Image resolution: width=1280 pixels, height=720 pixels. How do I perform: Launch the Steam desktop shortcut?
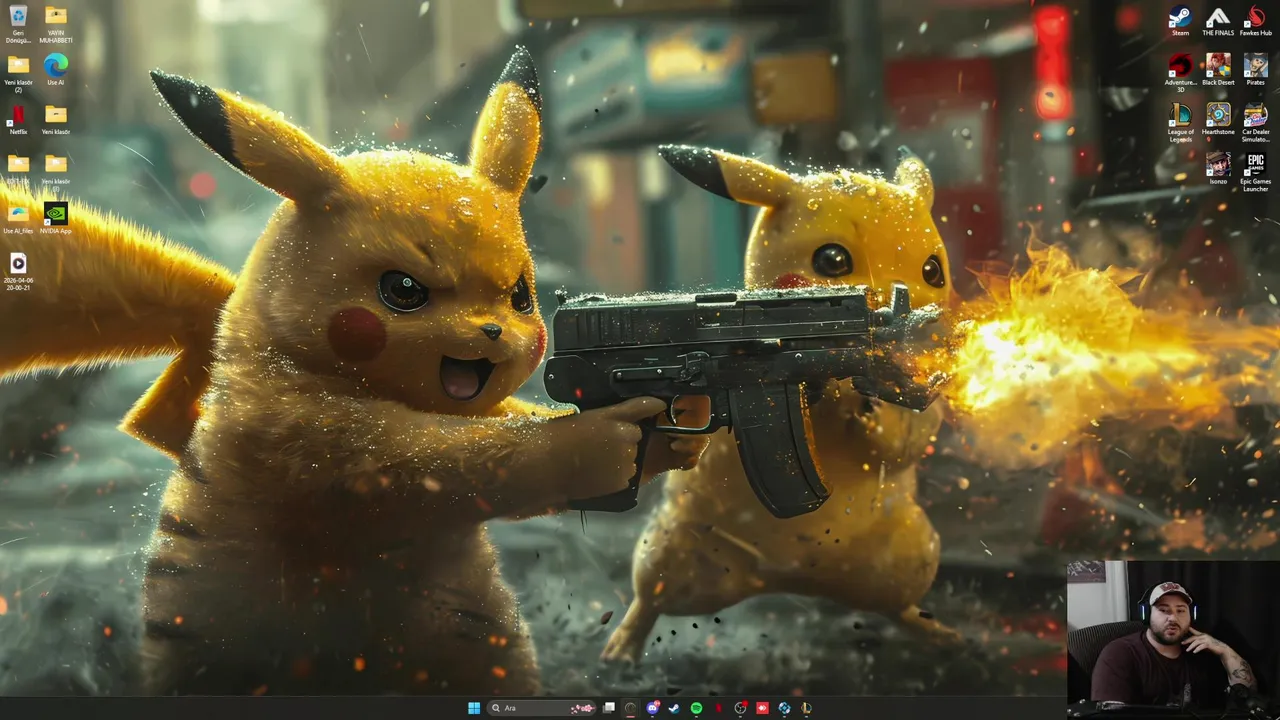tap(1180, 21)
